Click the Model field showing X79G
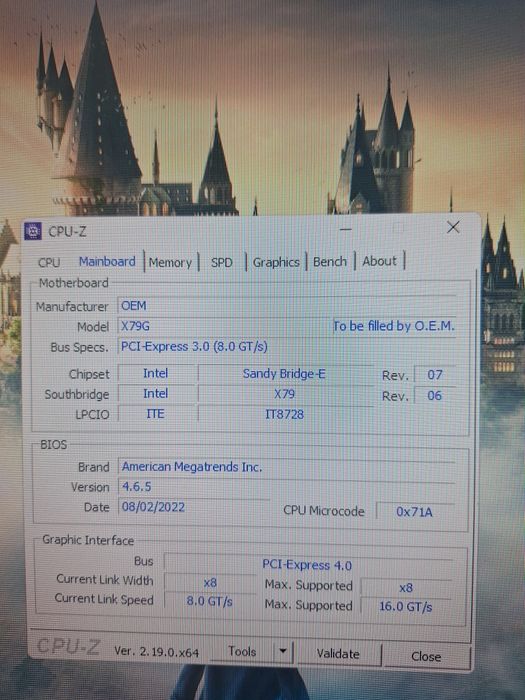Screen dimensions: 525x700 [224, 326]
